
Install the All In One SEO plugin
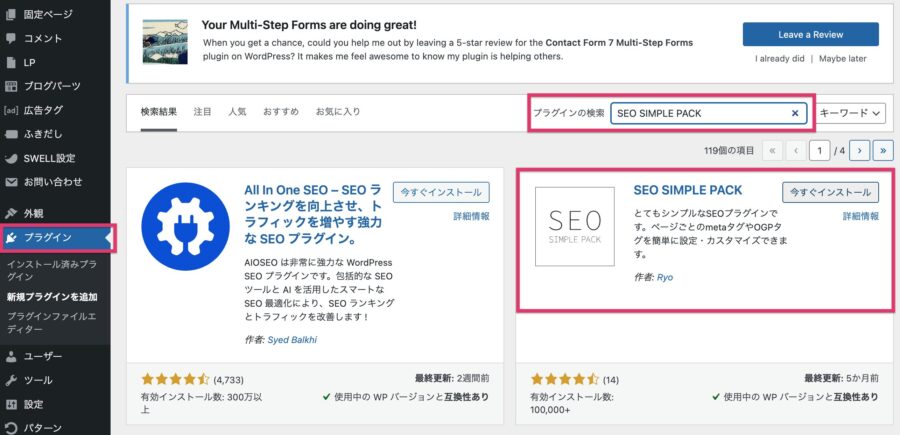pyautogui.click(x=441, y=192)
